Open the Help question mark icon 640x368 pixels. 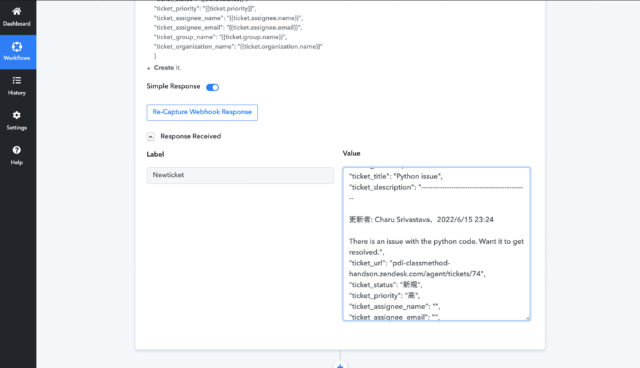17,150
